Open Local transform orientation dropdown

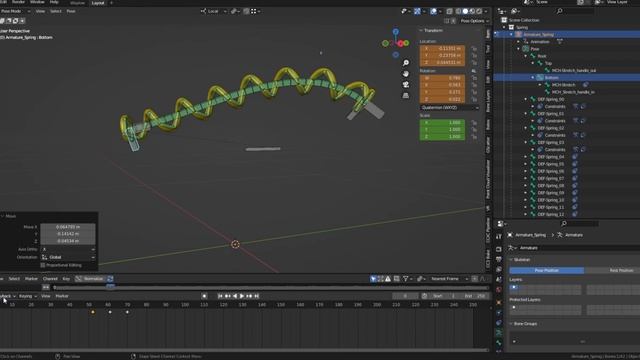pyautogui.click(x=214, y=11)
